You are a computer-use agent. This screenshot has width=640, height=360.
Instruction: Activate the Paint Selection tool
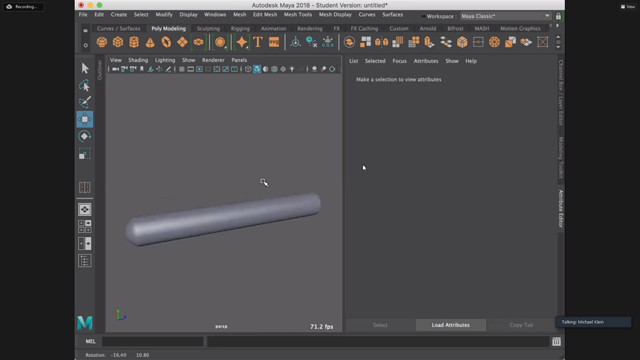coord(84,102)
